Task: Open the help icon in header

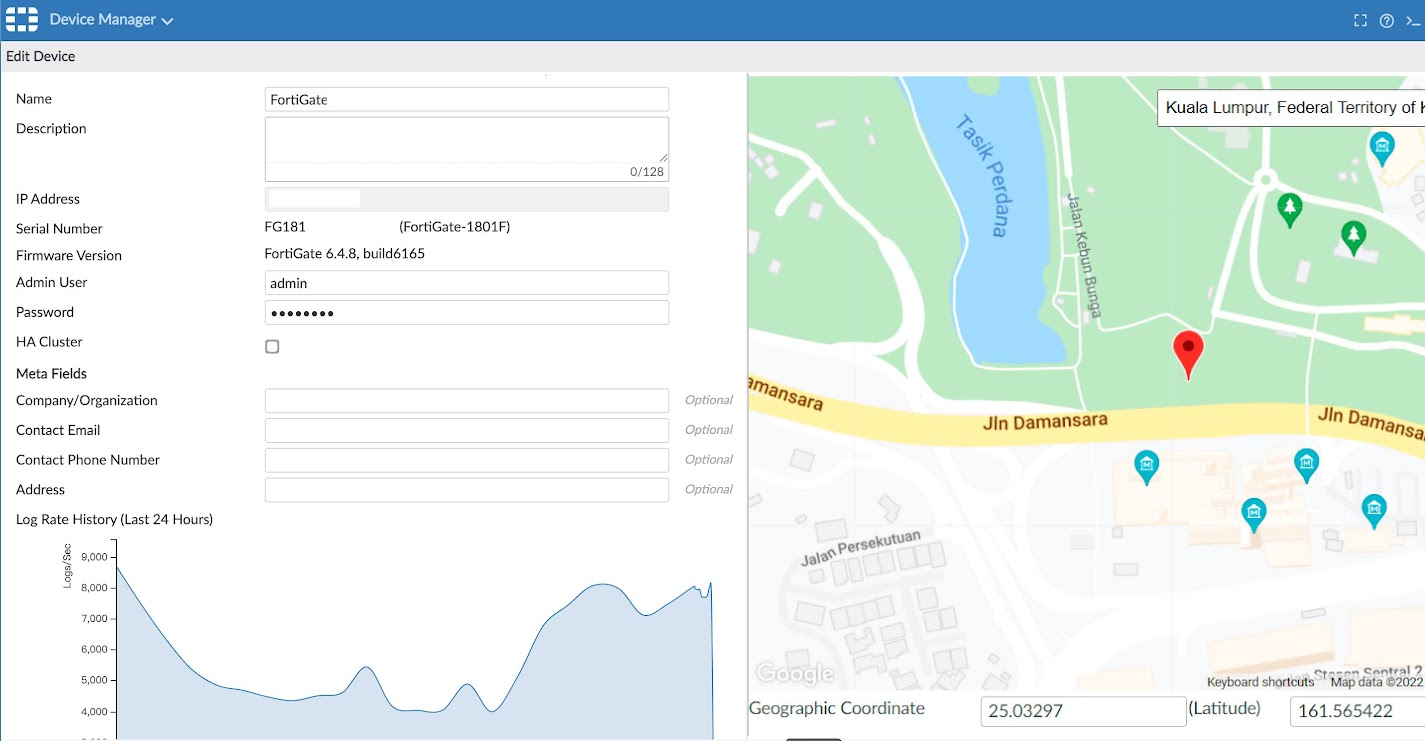Action: (x=1387, y=20)
